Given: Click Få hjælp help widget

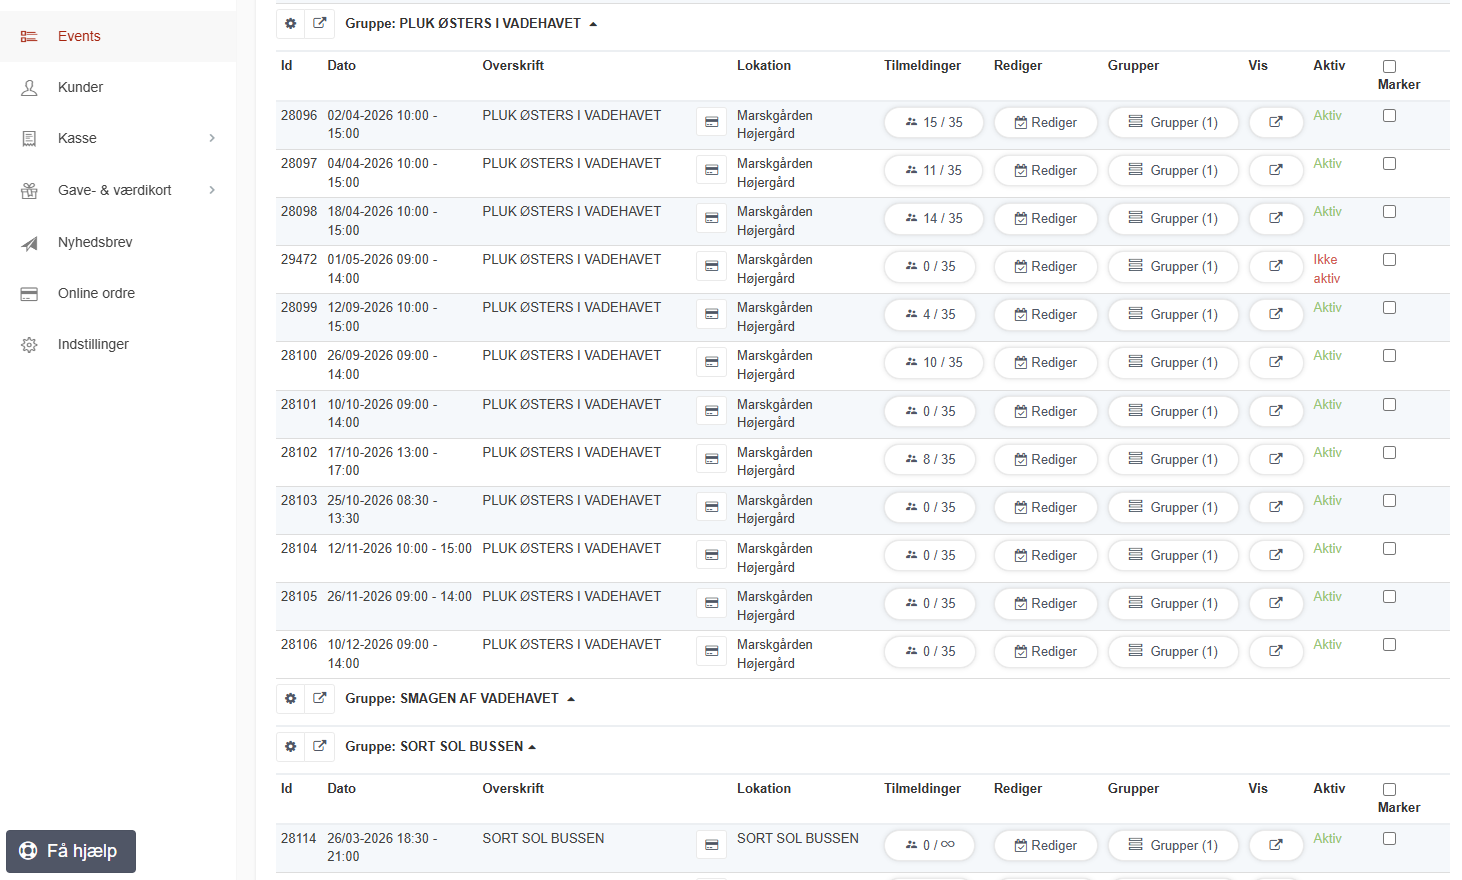Looking at the screenshot, I should click(71, 851).
